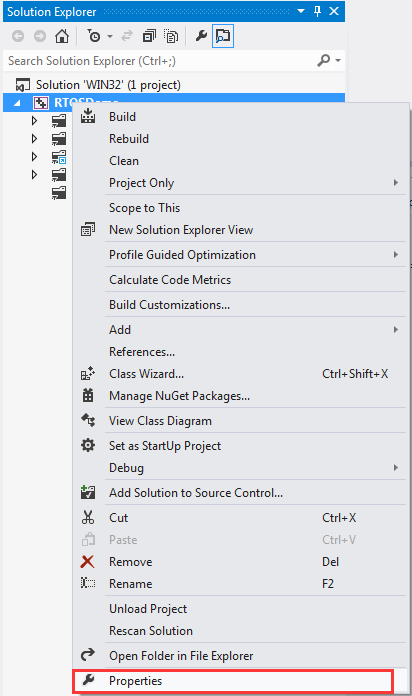412x696 pixels.
Task: Click the Sync with Active Document icon
Action: [x=127, y=36]
